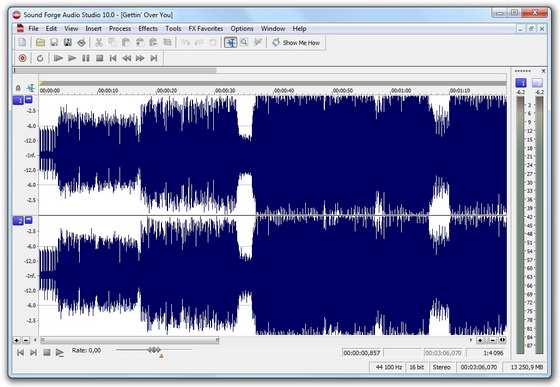
Task: Select the Edit tool
Action: 231,42
